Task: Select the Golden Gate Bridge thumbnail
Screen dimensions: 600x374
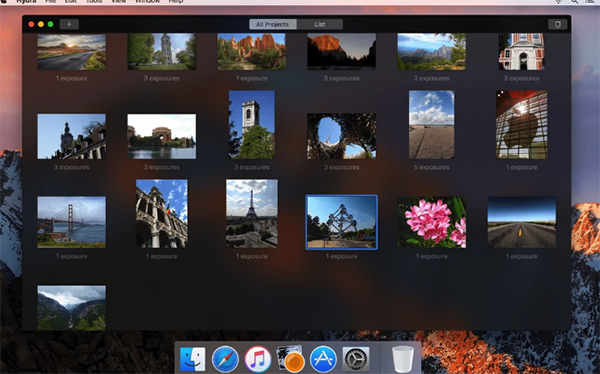Action: (72, 222)
